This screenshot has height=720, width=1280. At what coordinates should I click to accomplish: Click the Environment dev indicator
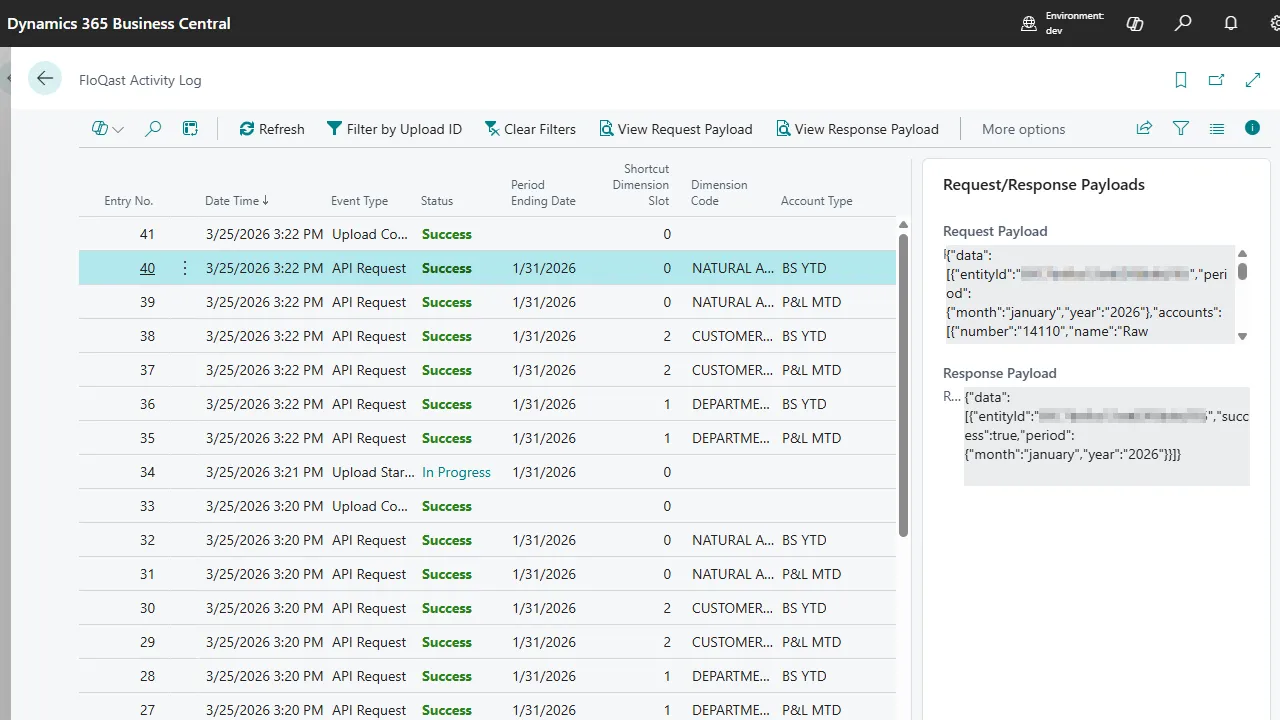1062,23
